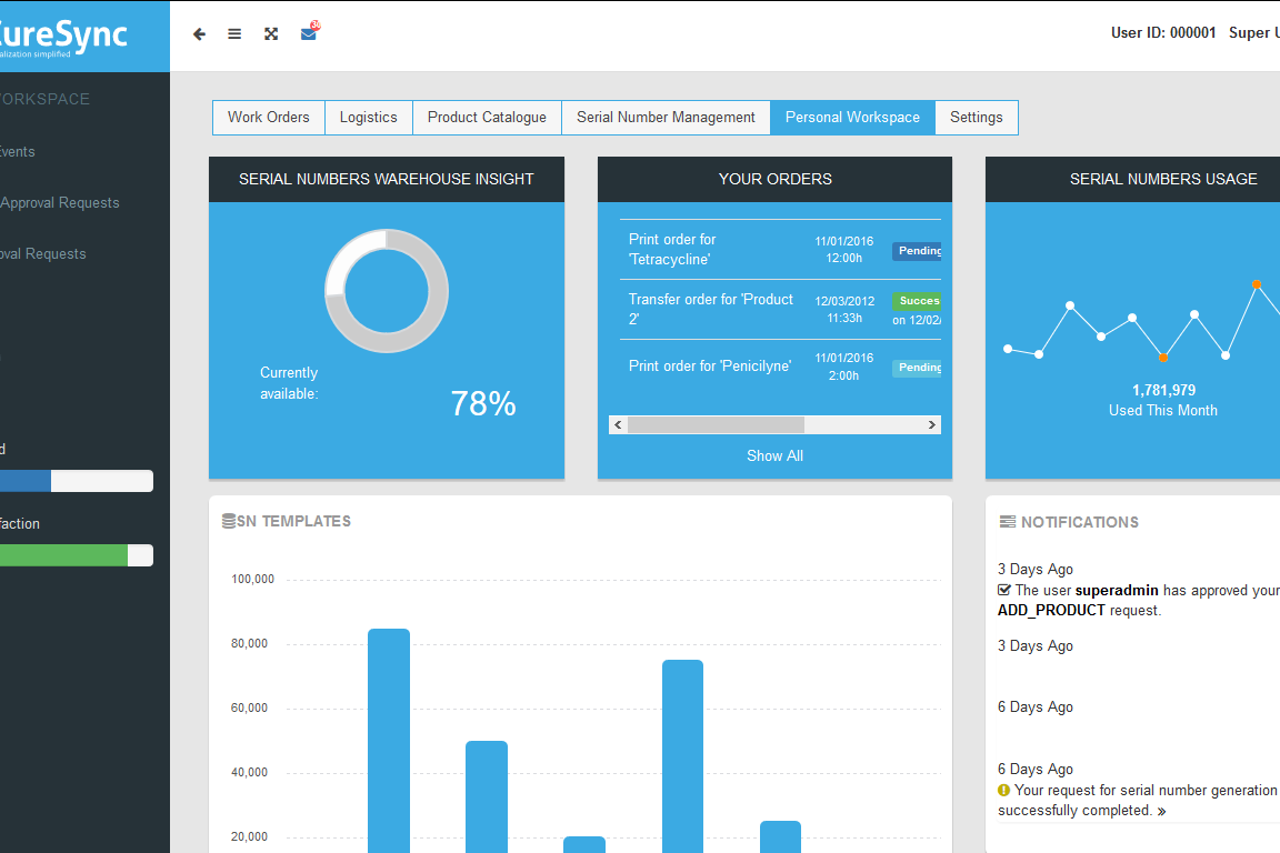Click the CureSync logo

tap(64, 36)
